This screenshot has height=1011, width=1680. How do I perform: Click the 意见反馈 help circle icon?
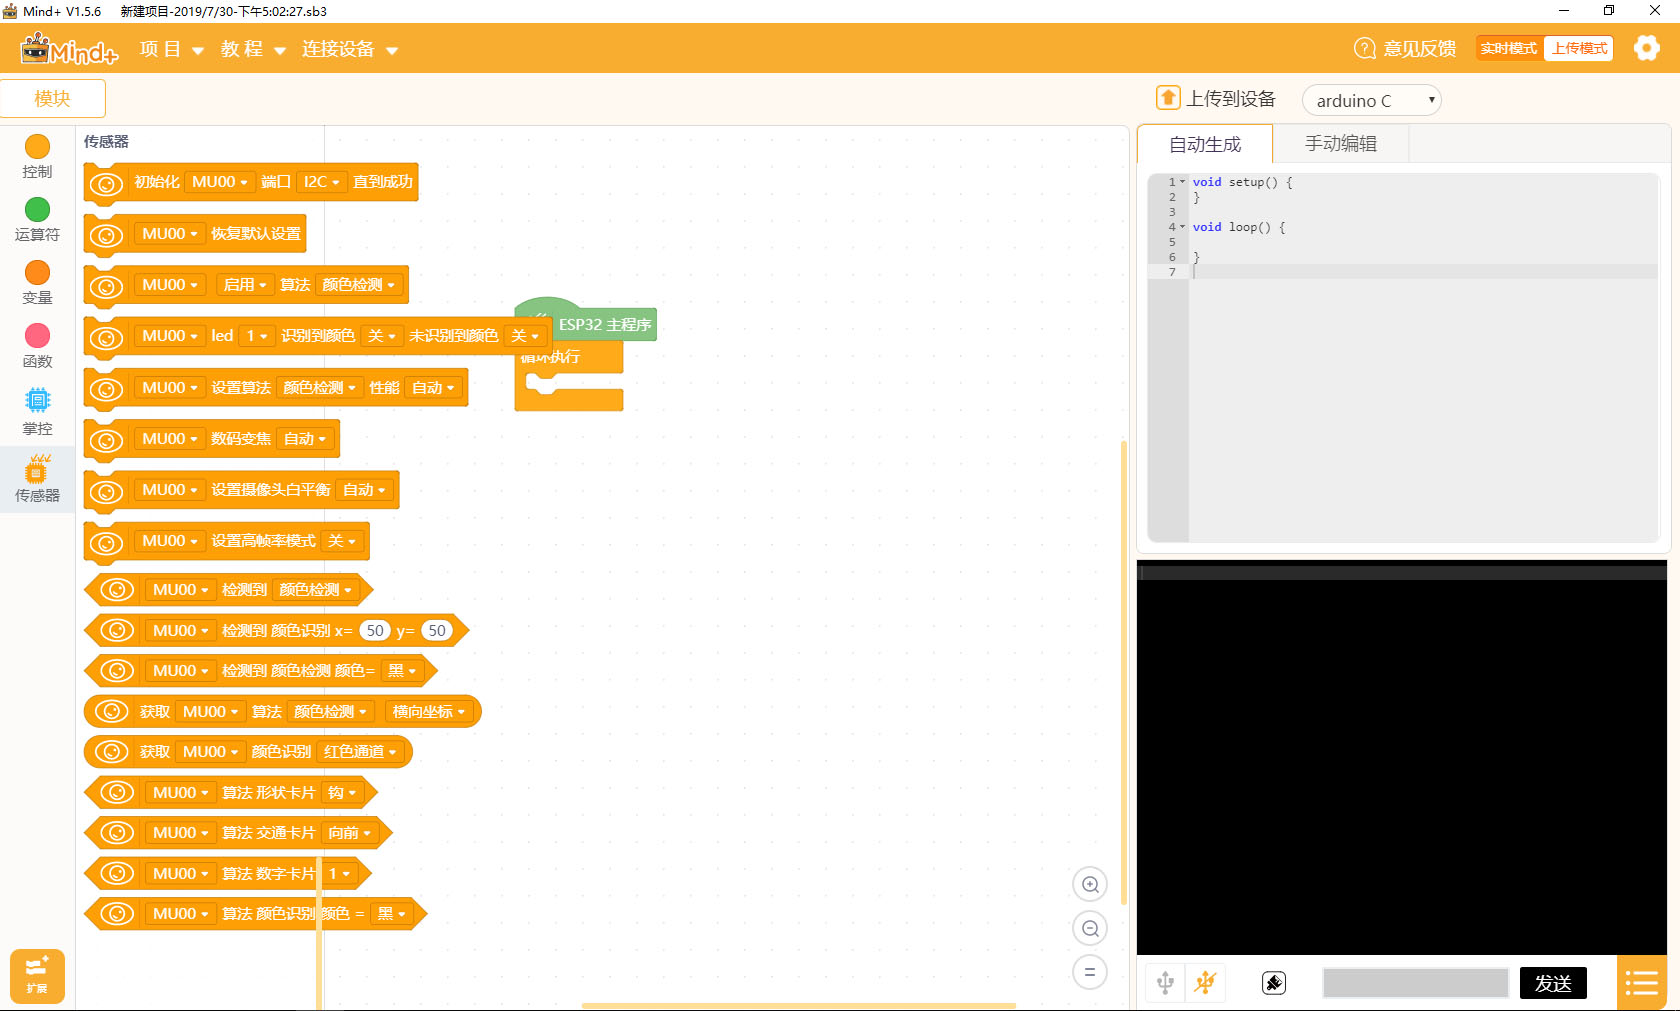coord(1365,48)
